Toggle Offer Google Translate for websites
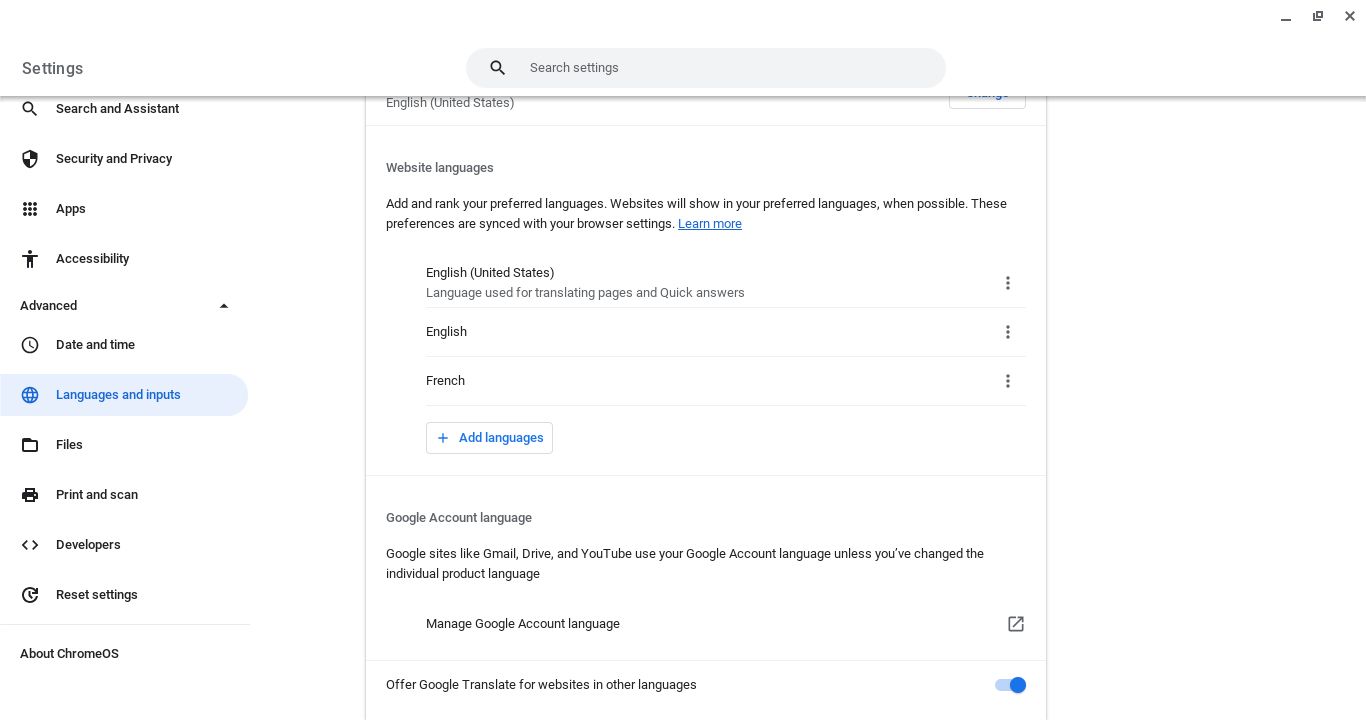 tap(1011, 685)
